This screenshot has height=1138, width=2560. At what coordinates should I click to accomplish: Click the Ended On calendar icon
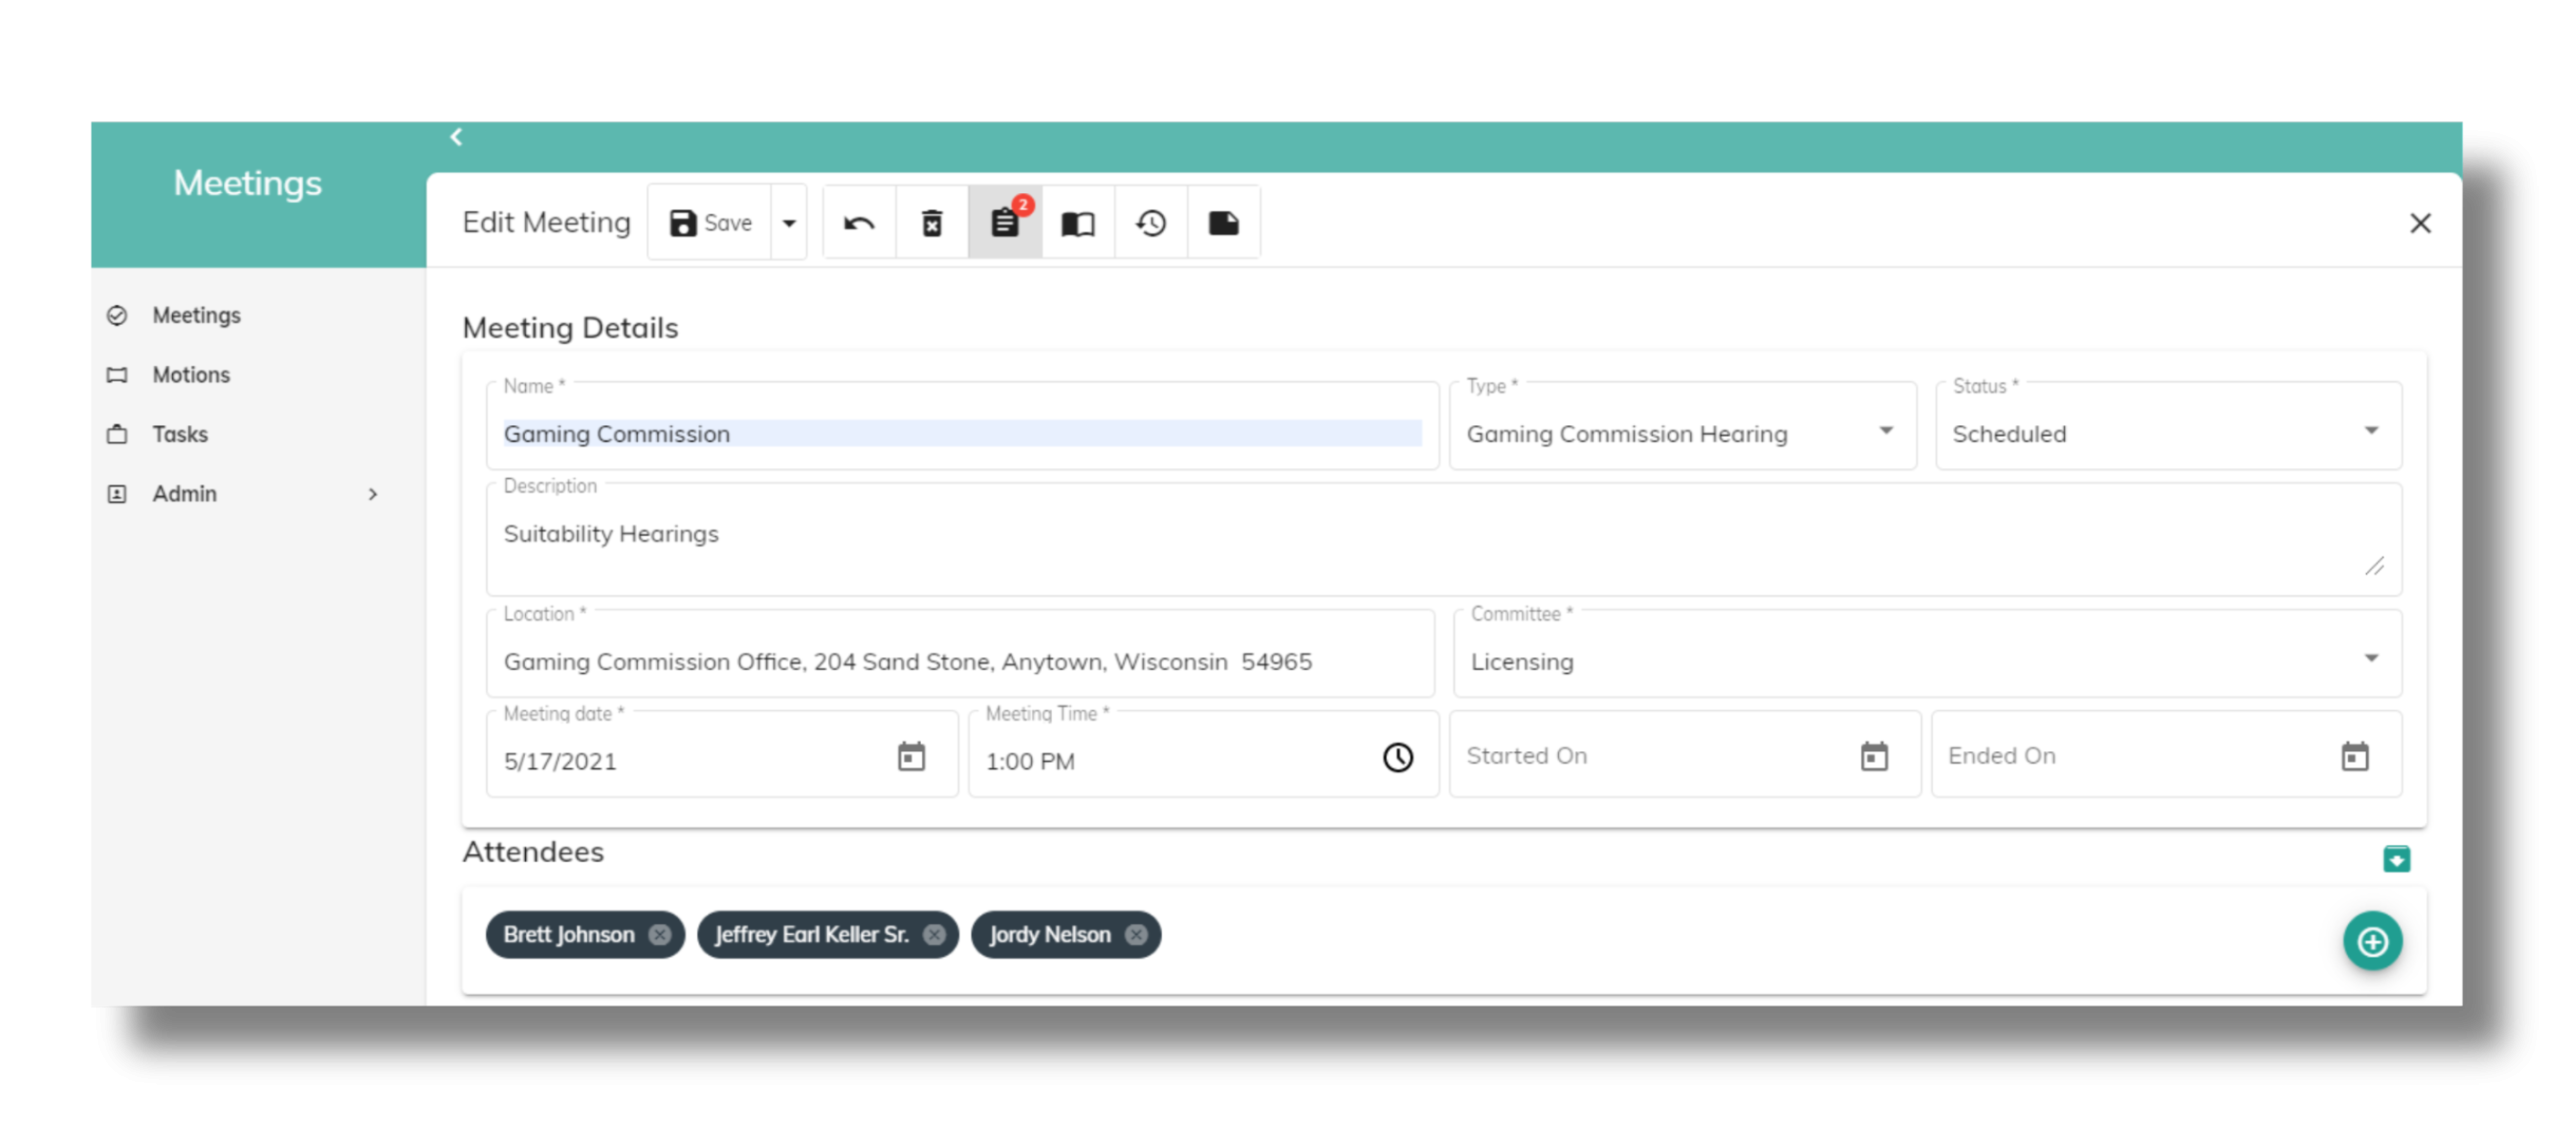2355,757
